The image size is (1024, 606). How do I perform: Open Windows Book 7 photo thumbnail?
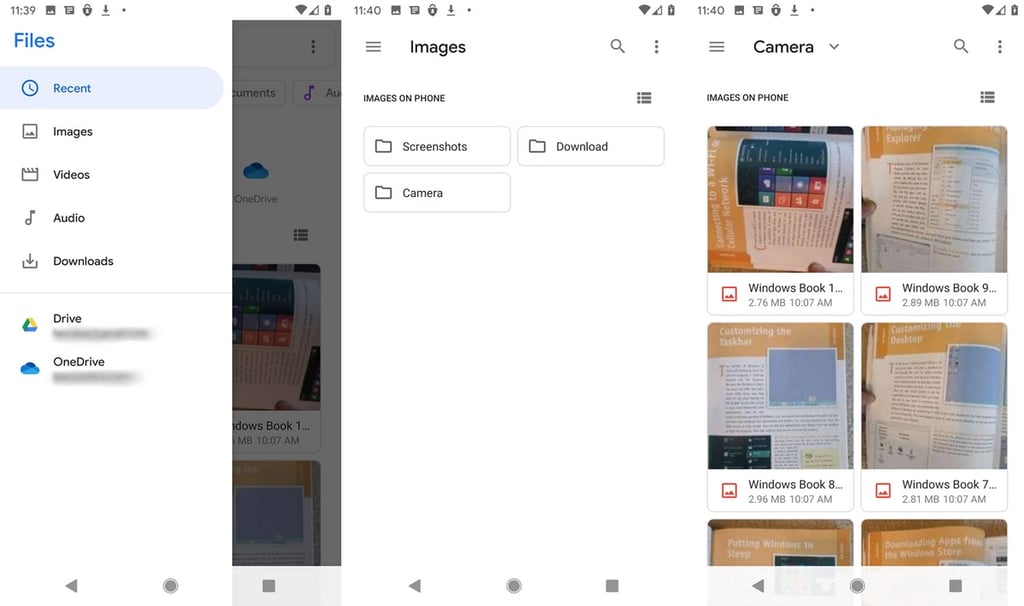click(934, 396)
